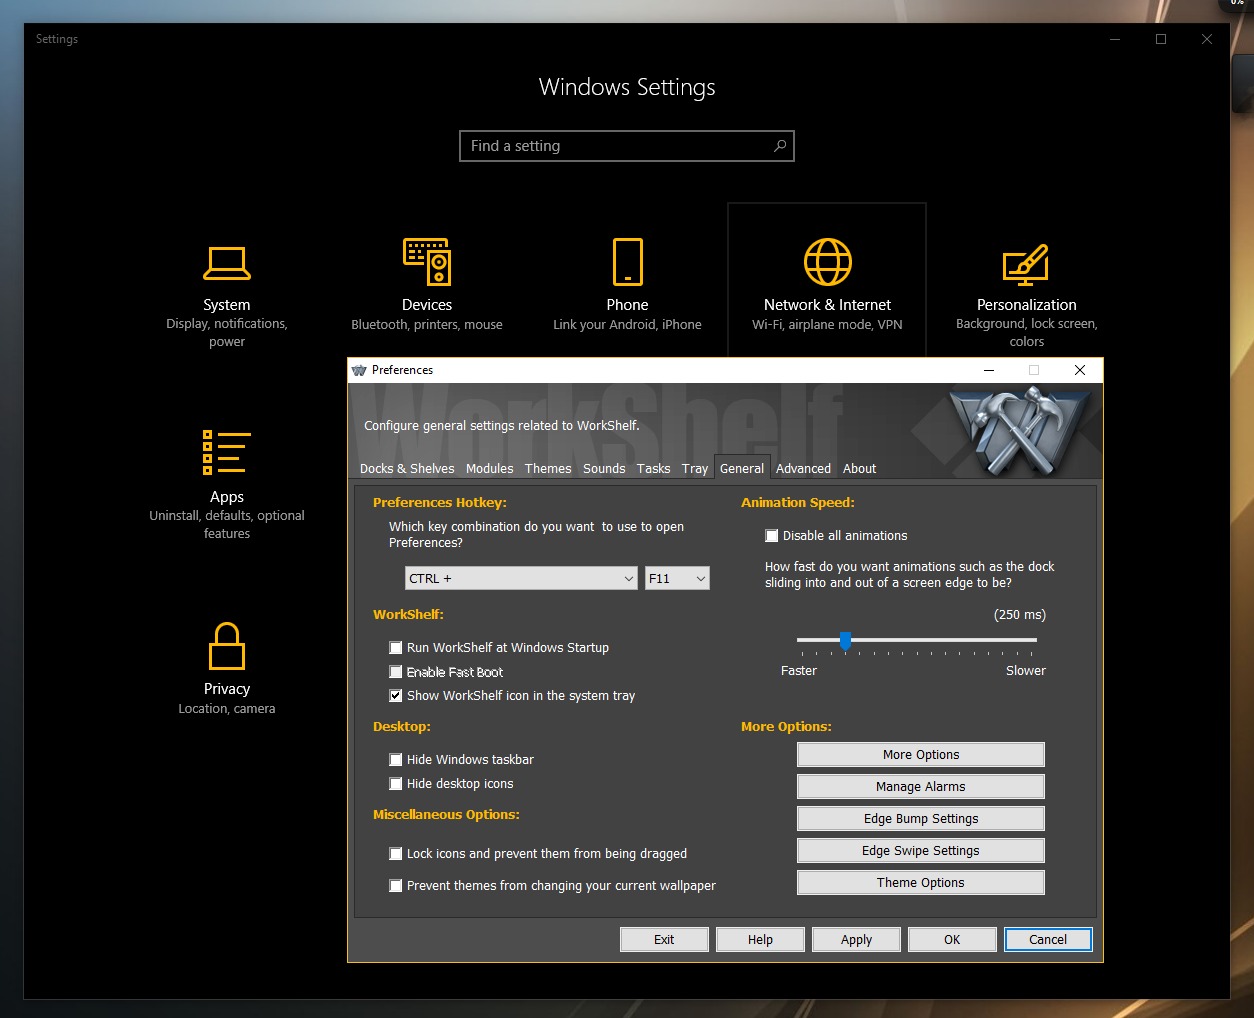Open the System settings icon

point(227,263)
